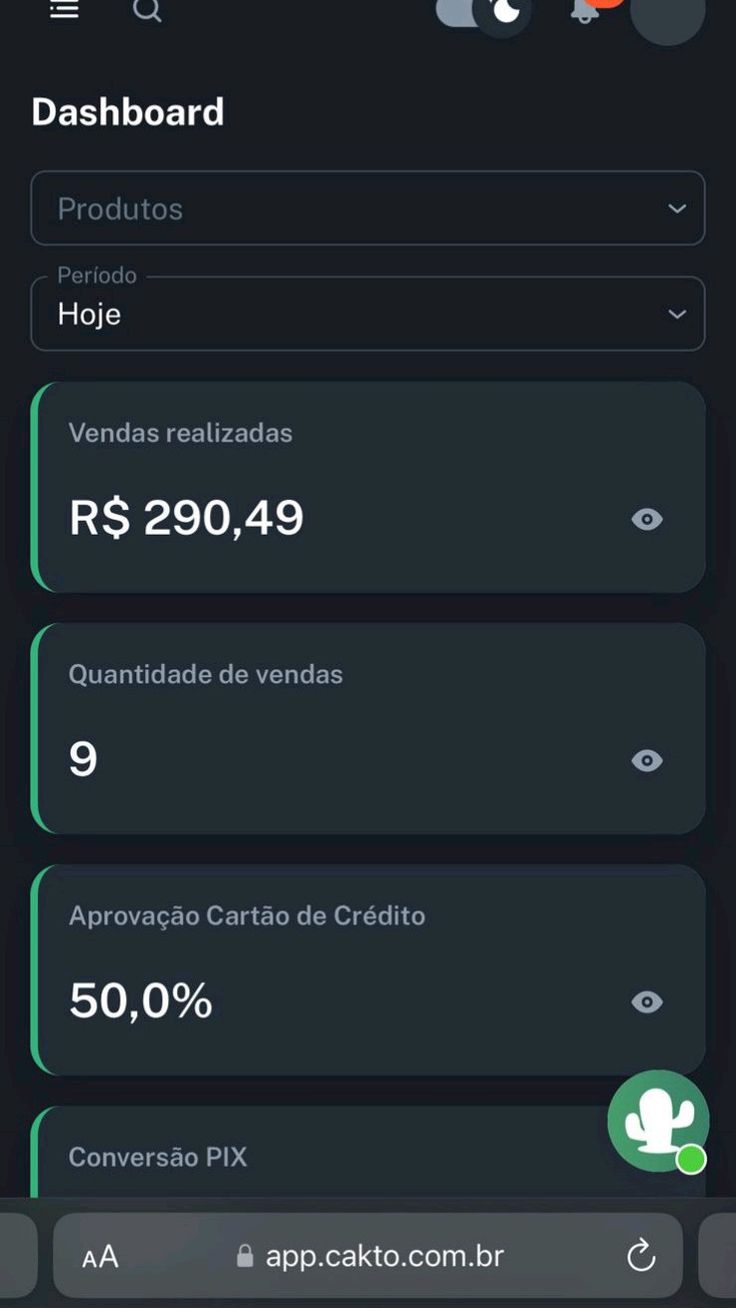Reload the page with refresh icon
Viewport: 736px width, 1308px height.
coord(641,1256)
